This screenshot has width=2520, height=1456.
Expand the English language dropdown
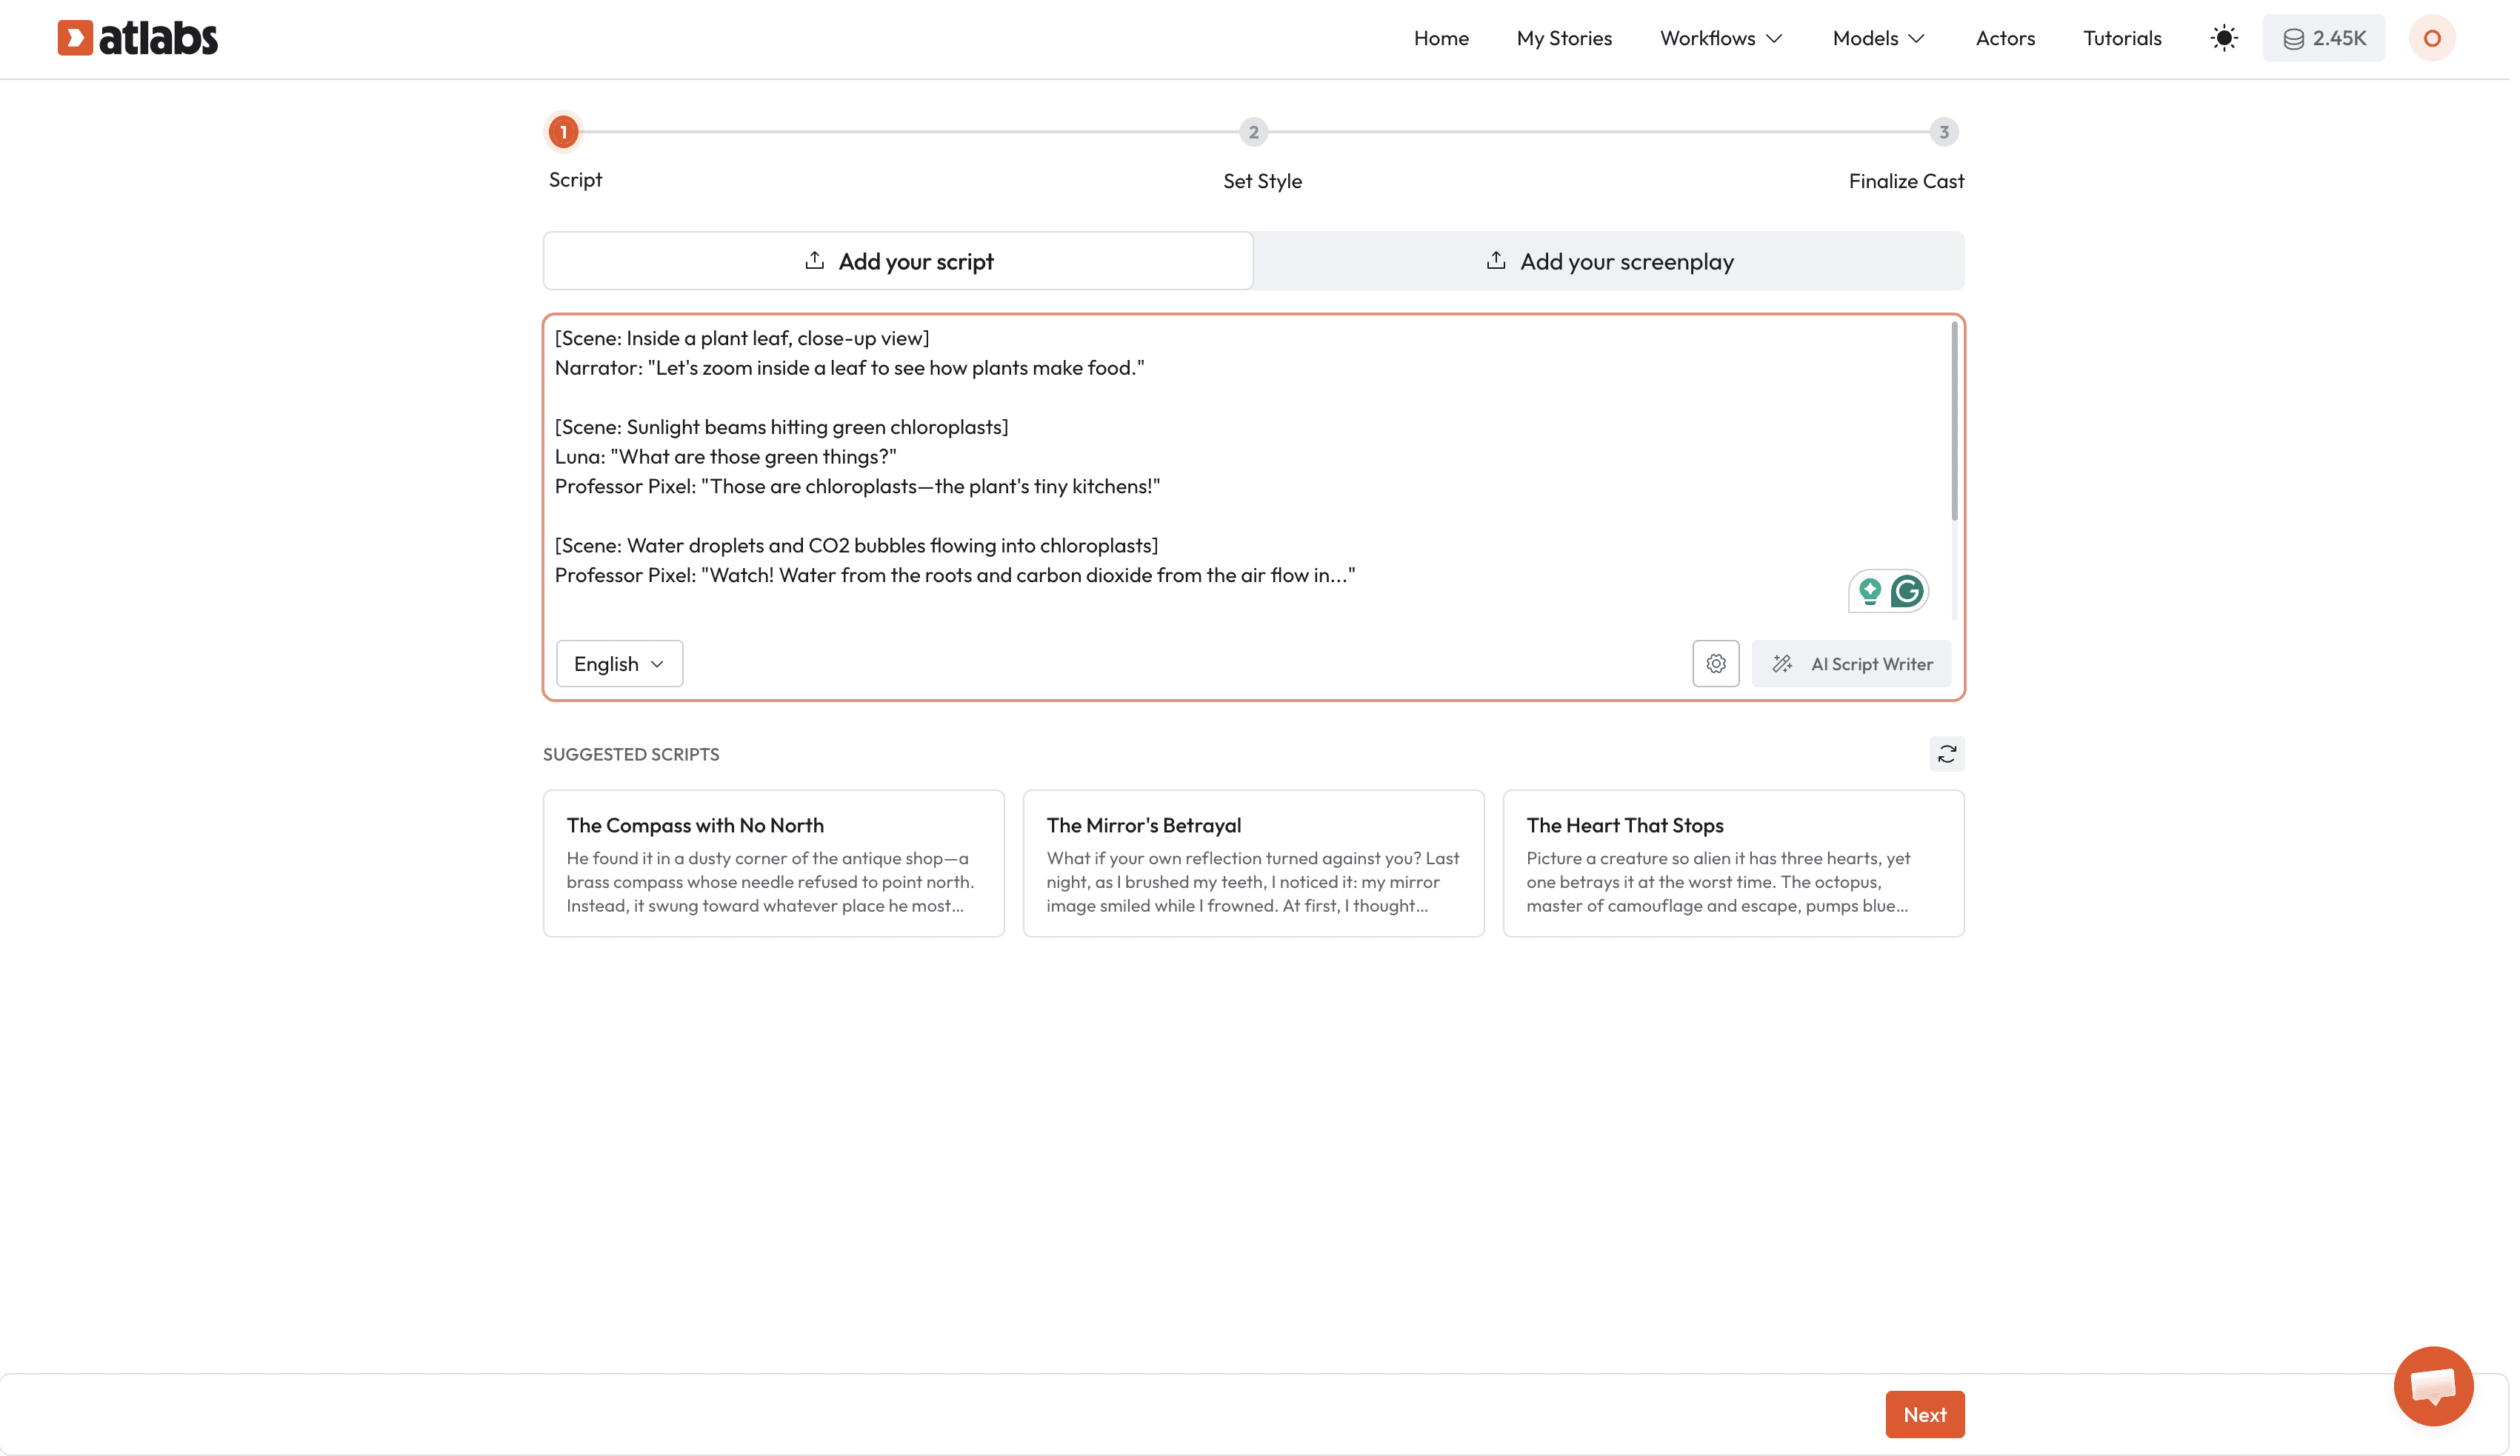click(619, 664)
